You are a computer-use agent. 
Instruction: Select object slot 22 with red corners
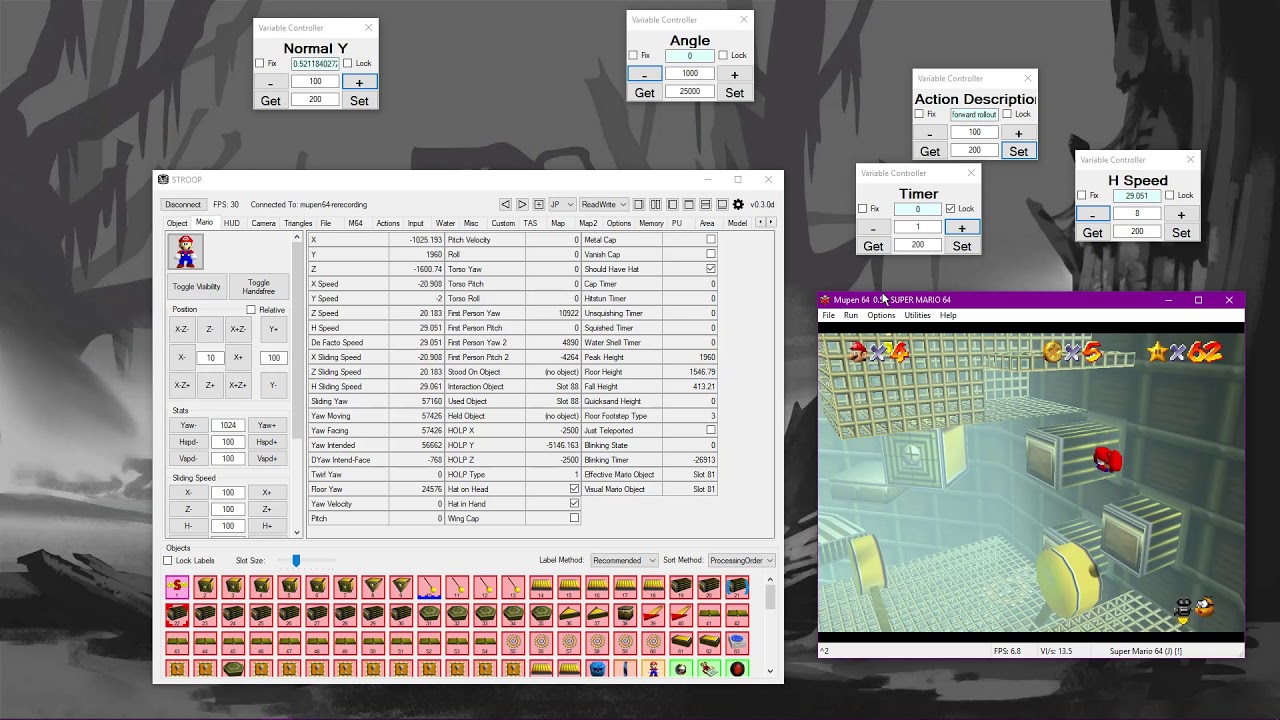tap(177, 615)
